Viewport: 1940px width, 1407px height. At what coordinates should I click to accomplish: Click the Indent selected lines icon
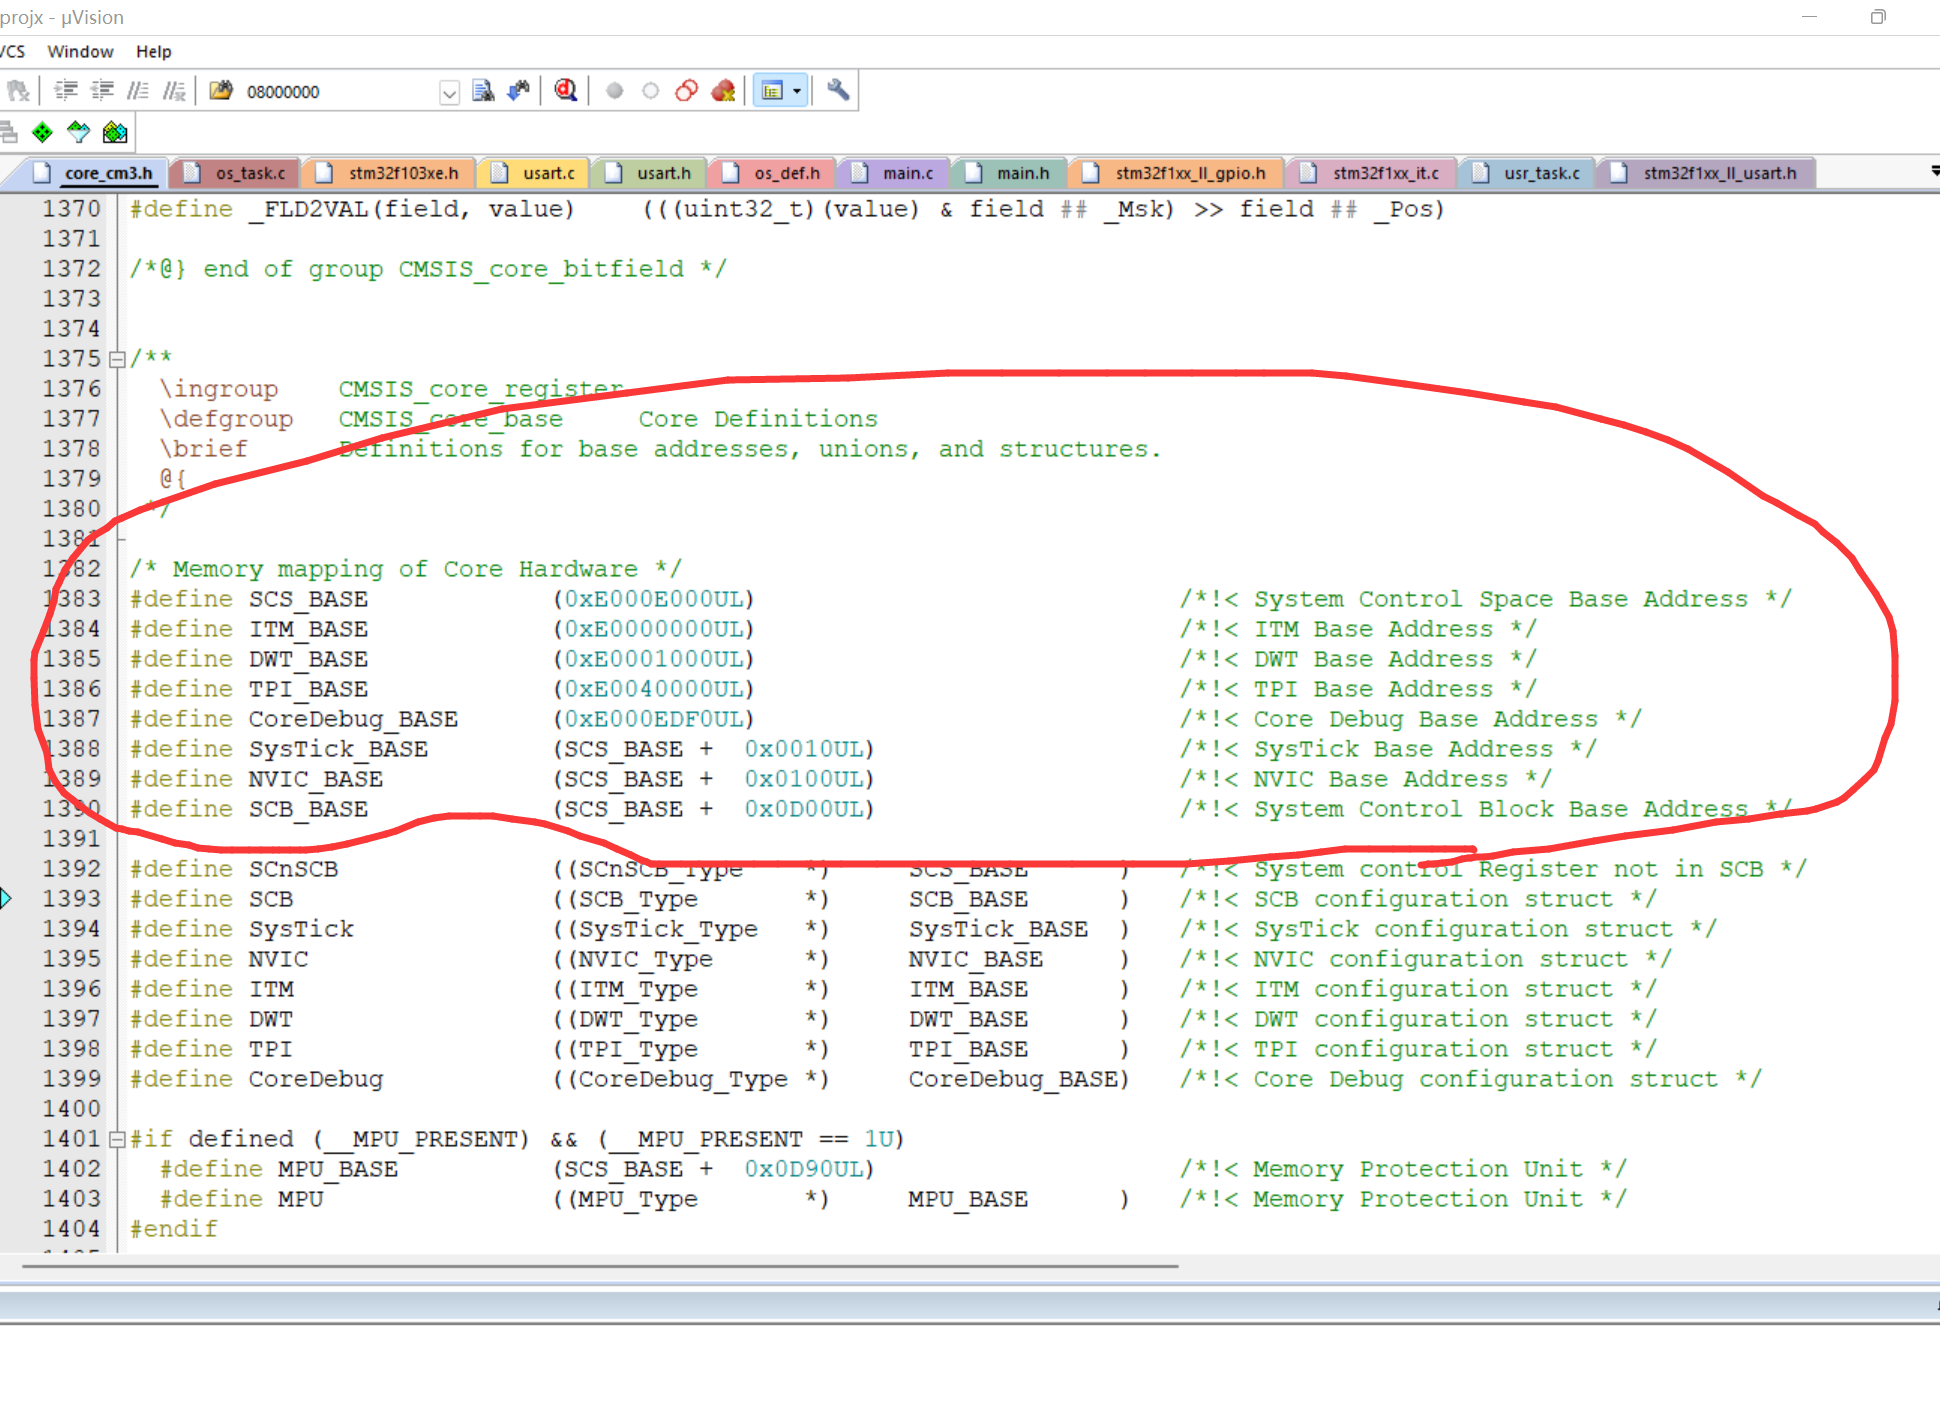click(x=66, y=91)
